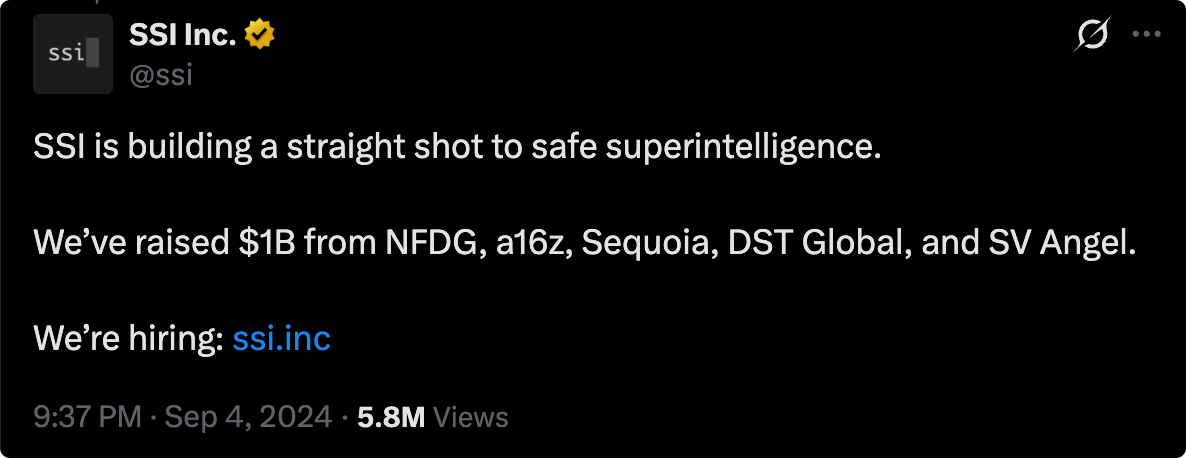This screenshot has width=1186, height=458.
Task: Open the 5.8M view count
Action: 391,416
